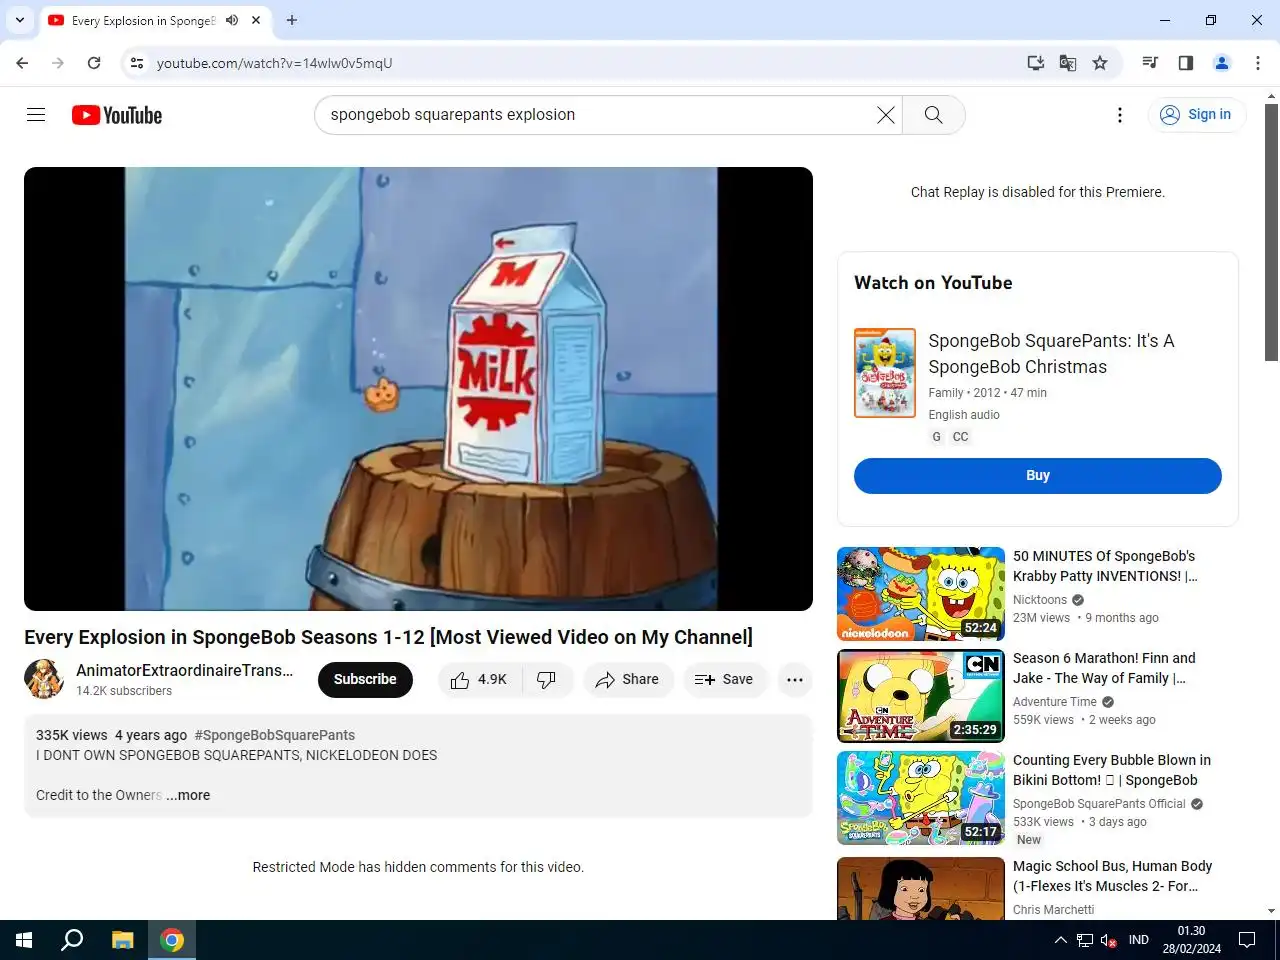Image resolution: width=1280 pixels, height=960 pixels.
Task: Open tab search dropdown arrow
Action: 20,20
